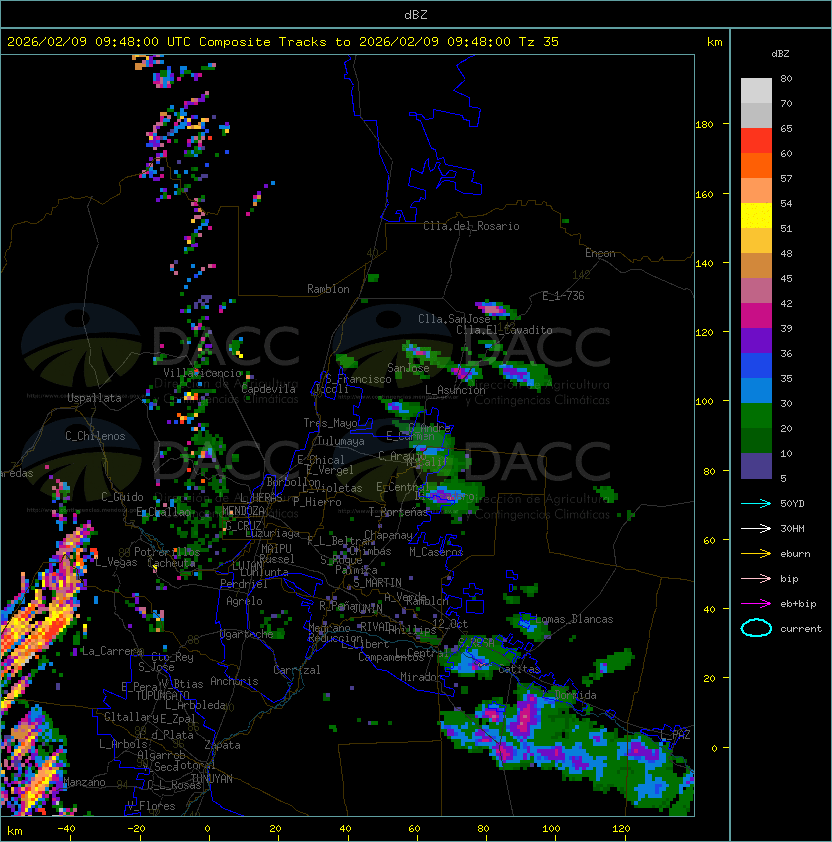Image resolution: width=832 pixels, height=842 pixels.
Task: Click the 30HM white arrow legend icon
Action: tap(756, 528)
